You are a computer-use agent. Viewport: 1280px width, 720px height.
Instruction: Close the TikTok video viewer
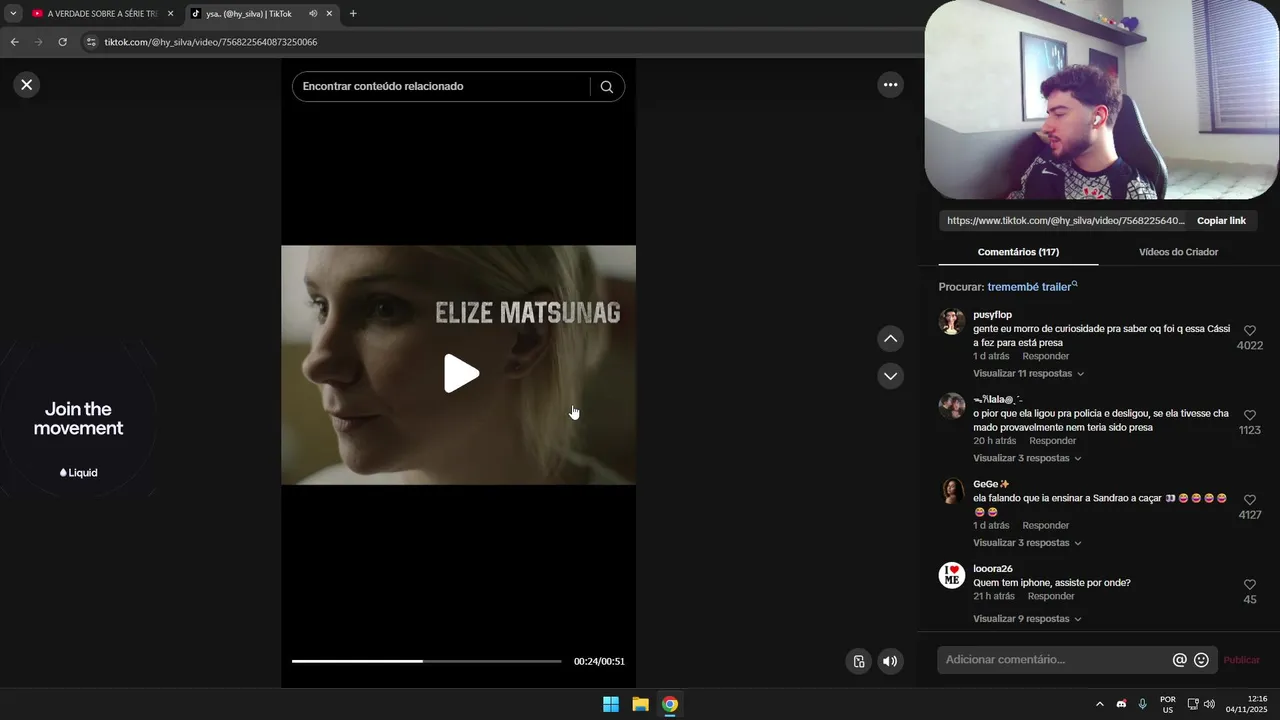(x=27, y=85)
